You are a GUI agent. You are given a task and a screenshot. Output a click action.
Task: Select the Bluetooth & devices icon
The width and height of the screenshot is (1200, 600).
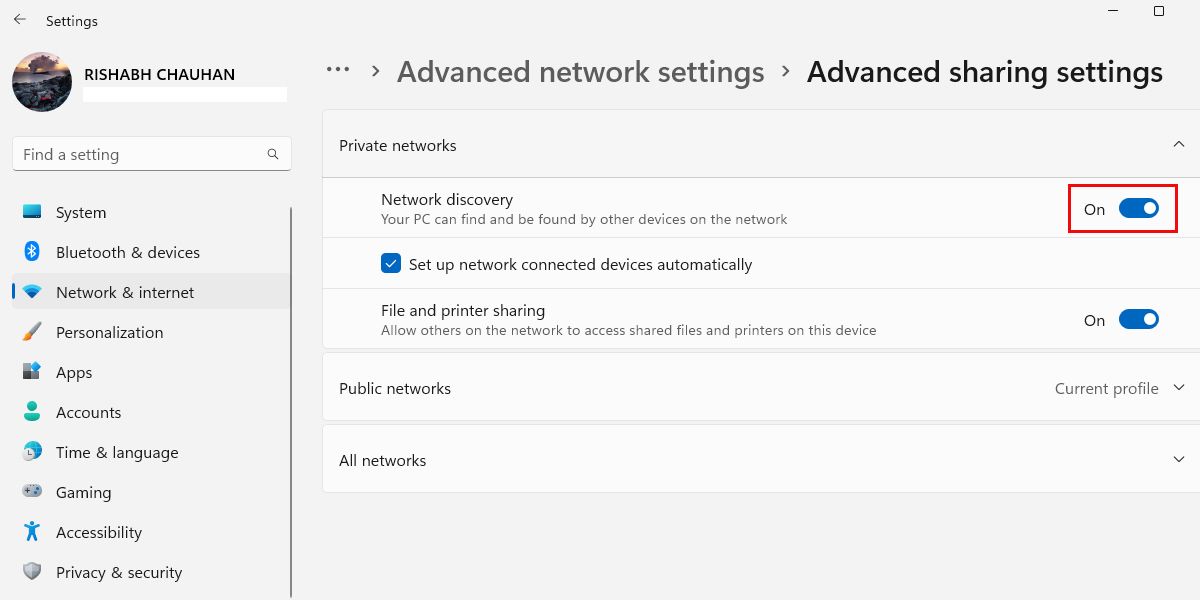click(x=30, y=252)
